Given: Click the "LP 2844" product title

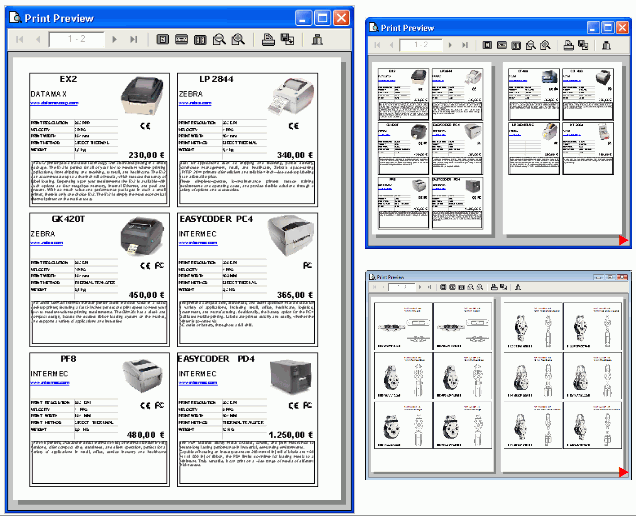Looking at the screenshot, I should tap(216, 79).
